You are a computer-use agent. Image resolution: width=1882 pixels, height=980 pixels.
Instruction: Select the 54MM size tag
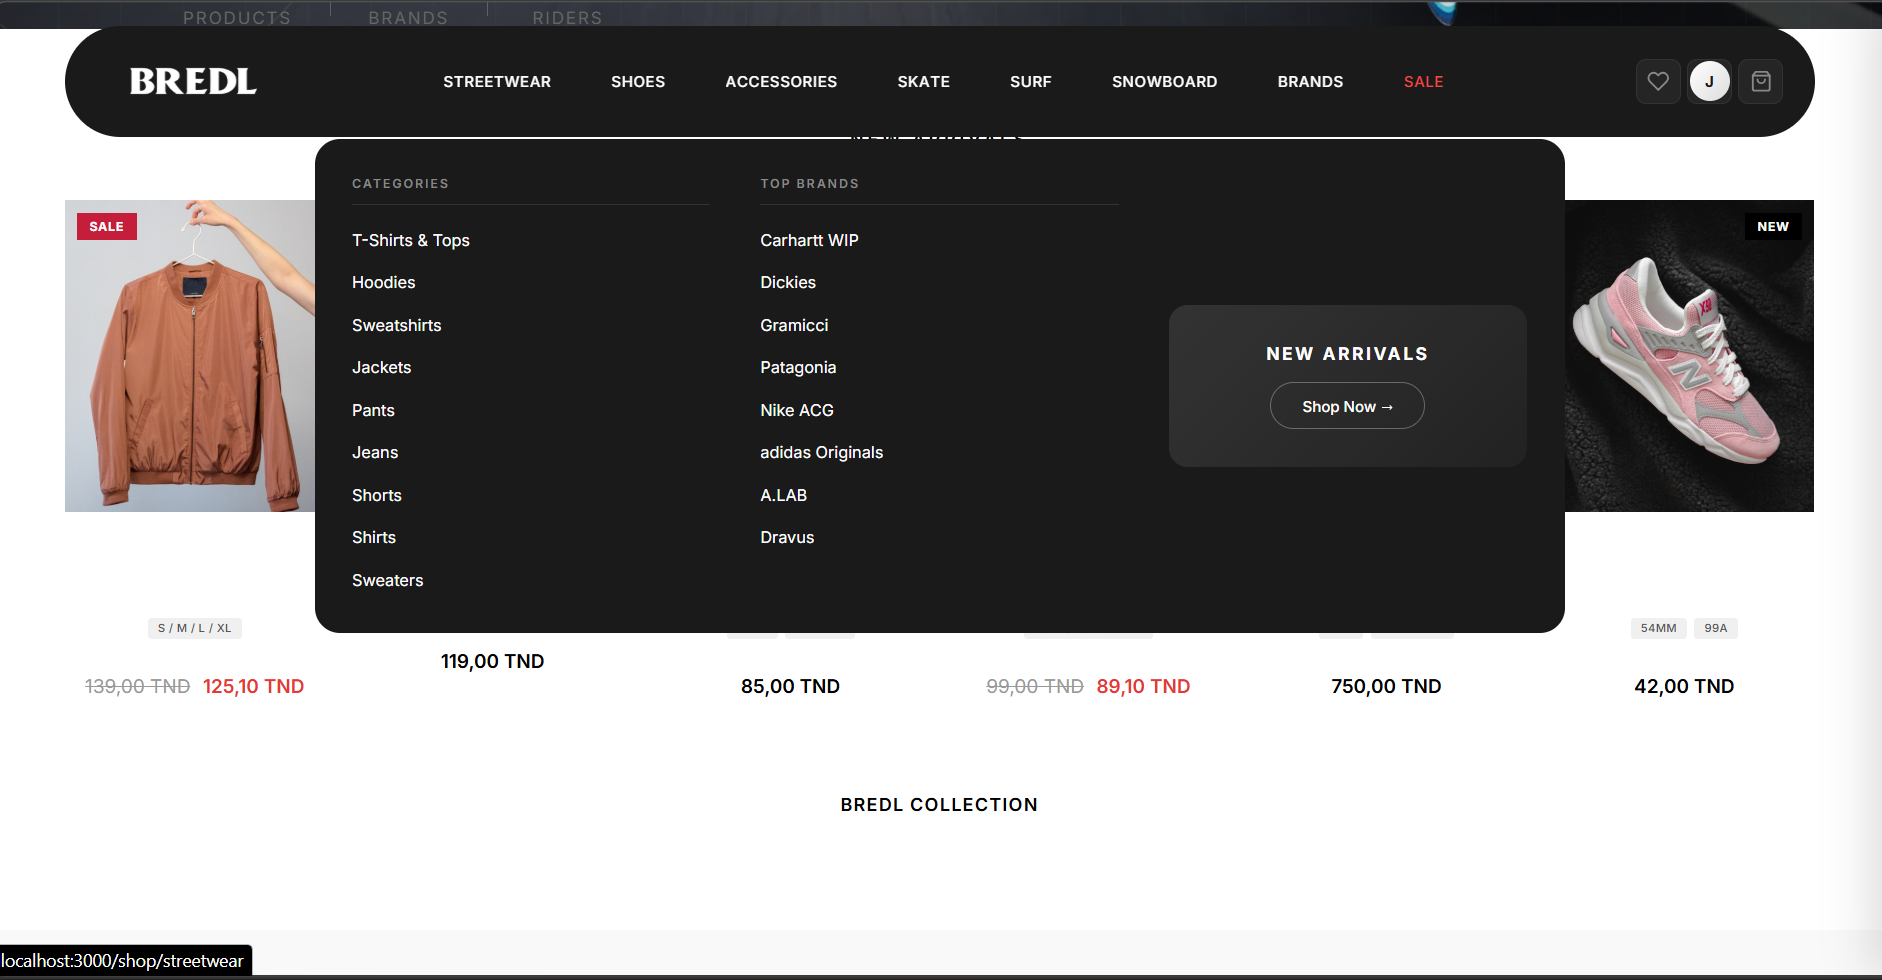point(1659,628)
